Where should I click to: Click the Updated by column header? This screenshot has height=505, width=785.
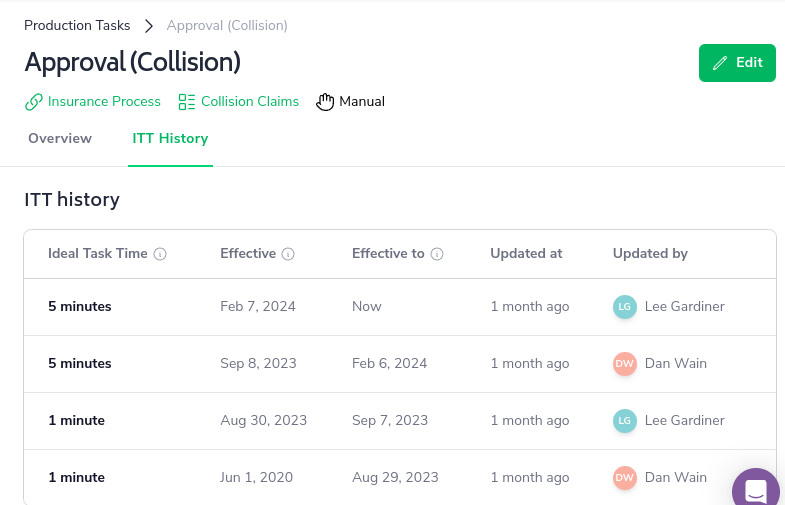tap(650, 254)
